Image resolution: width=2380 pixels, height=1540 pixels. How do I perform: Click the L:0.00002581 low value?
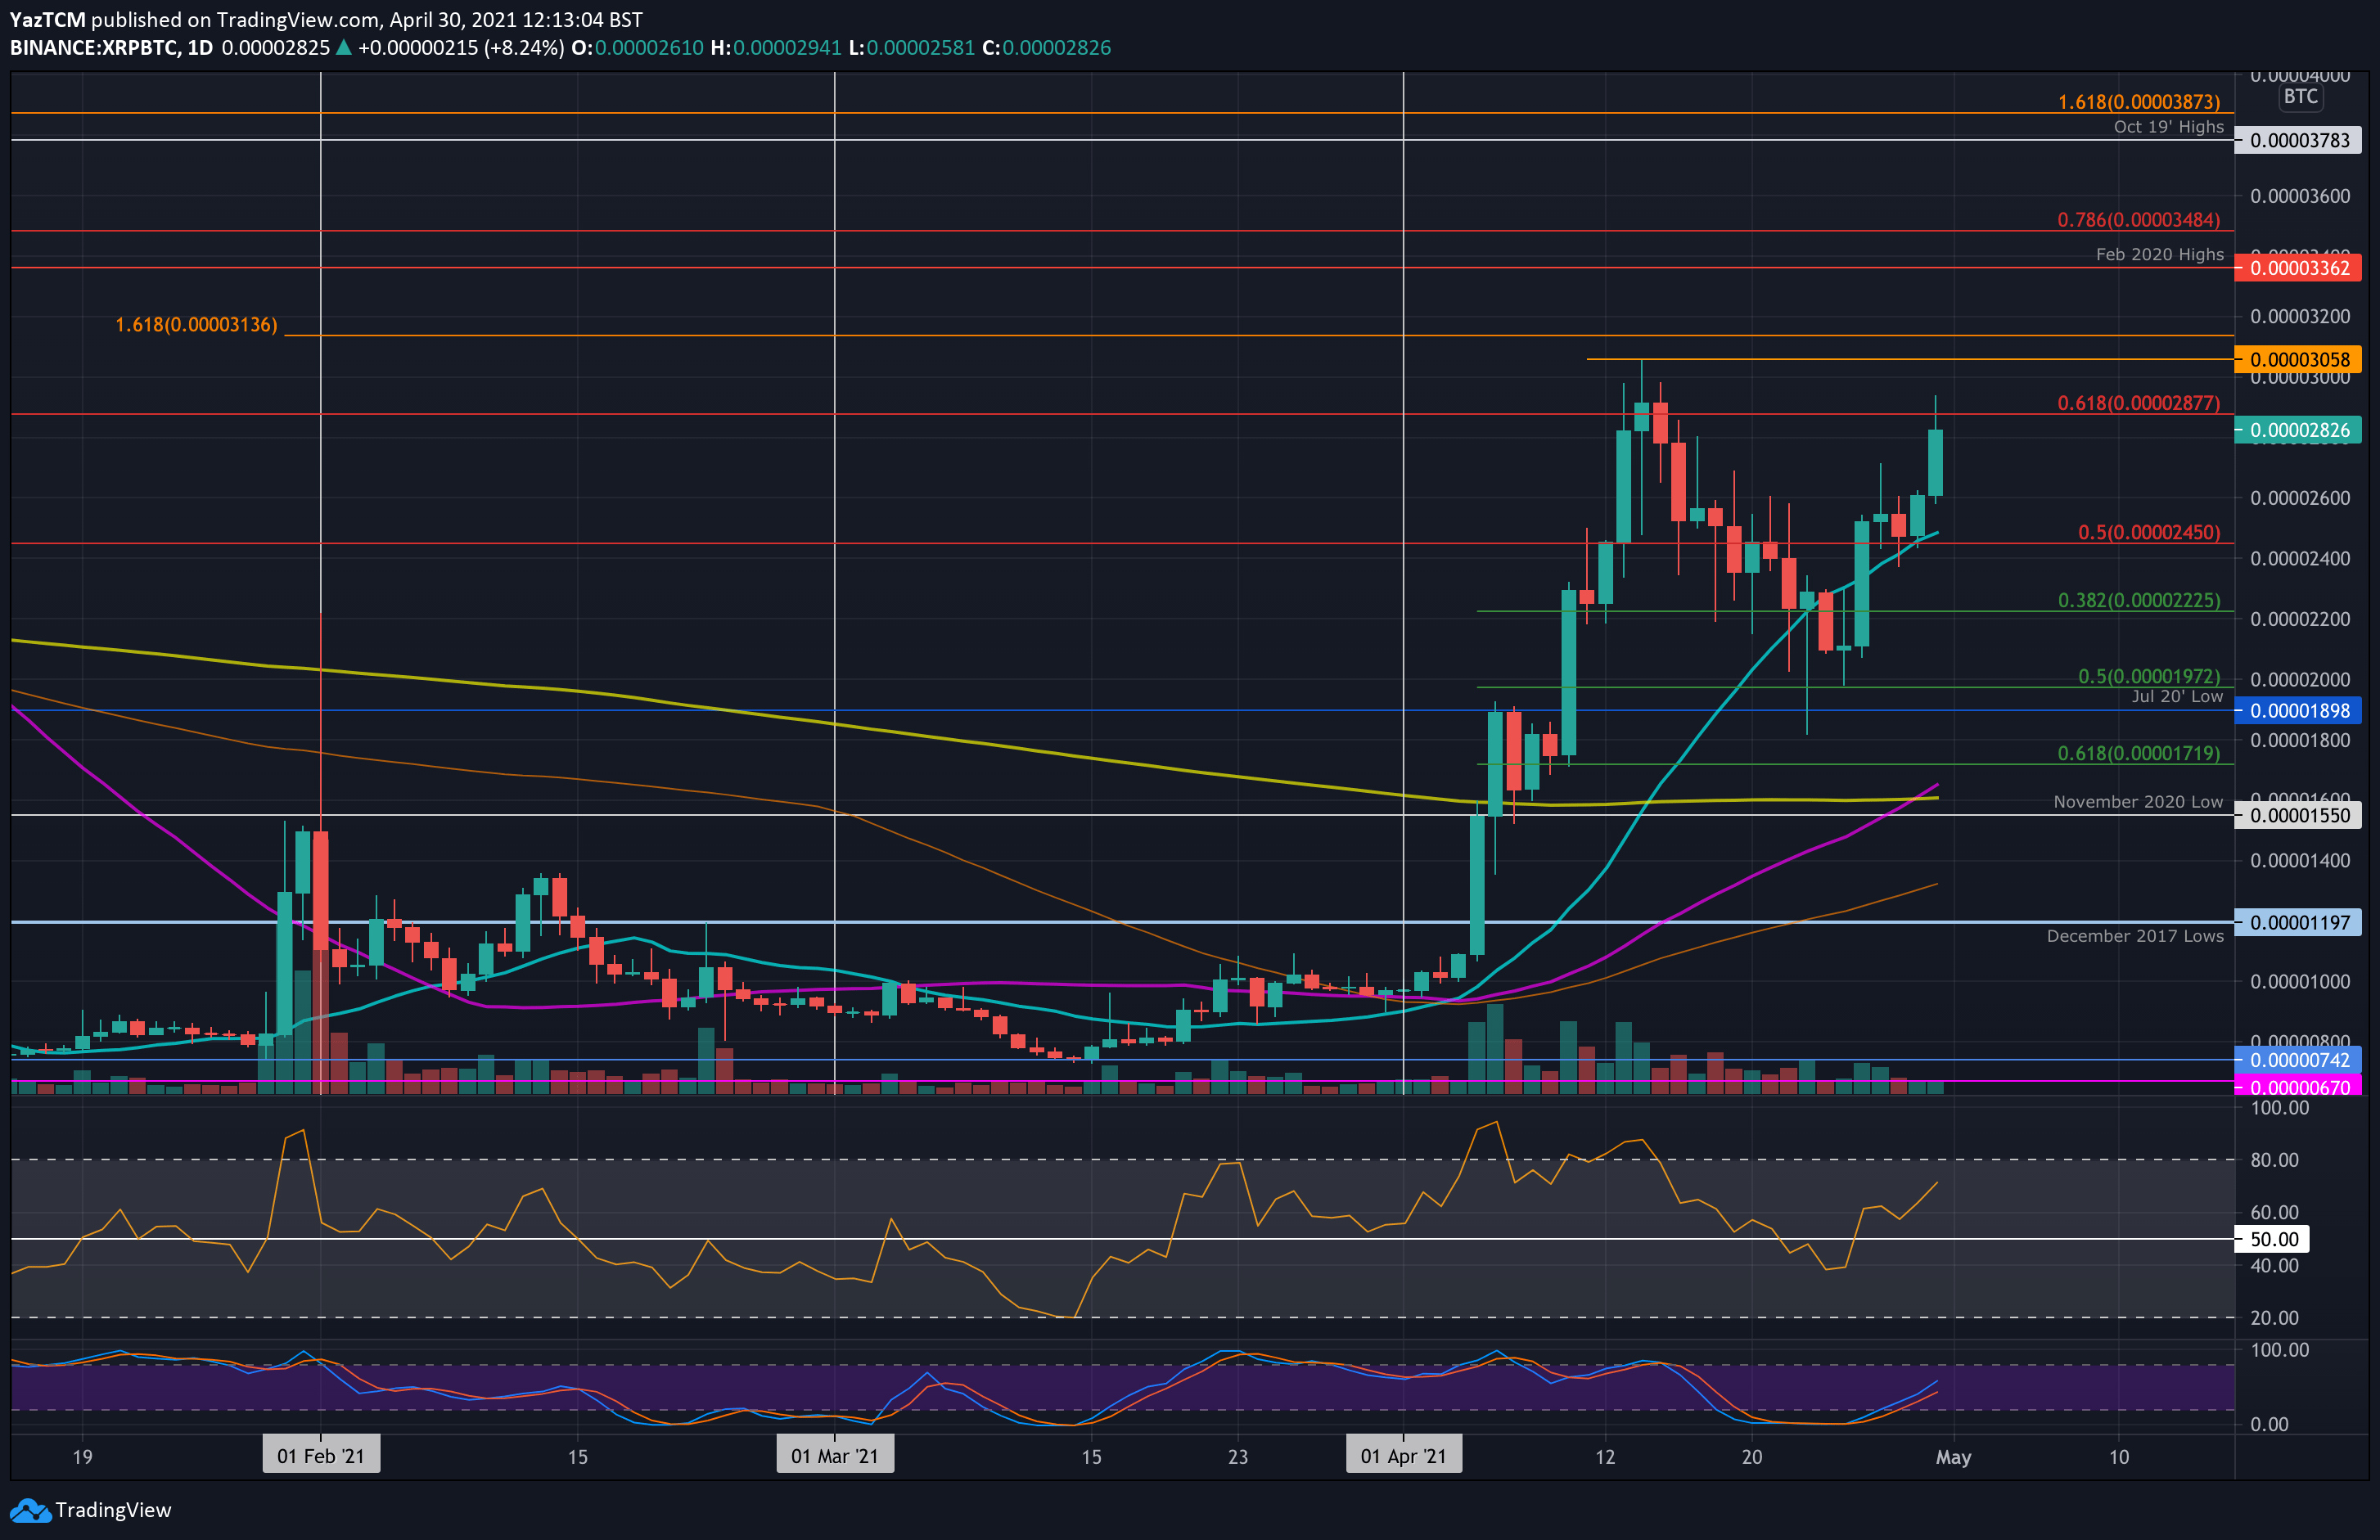[x=910, y=48]
